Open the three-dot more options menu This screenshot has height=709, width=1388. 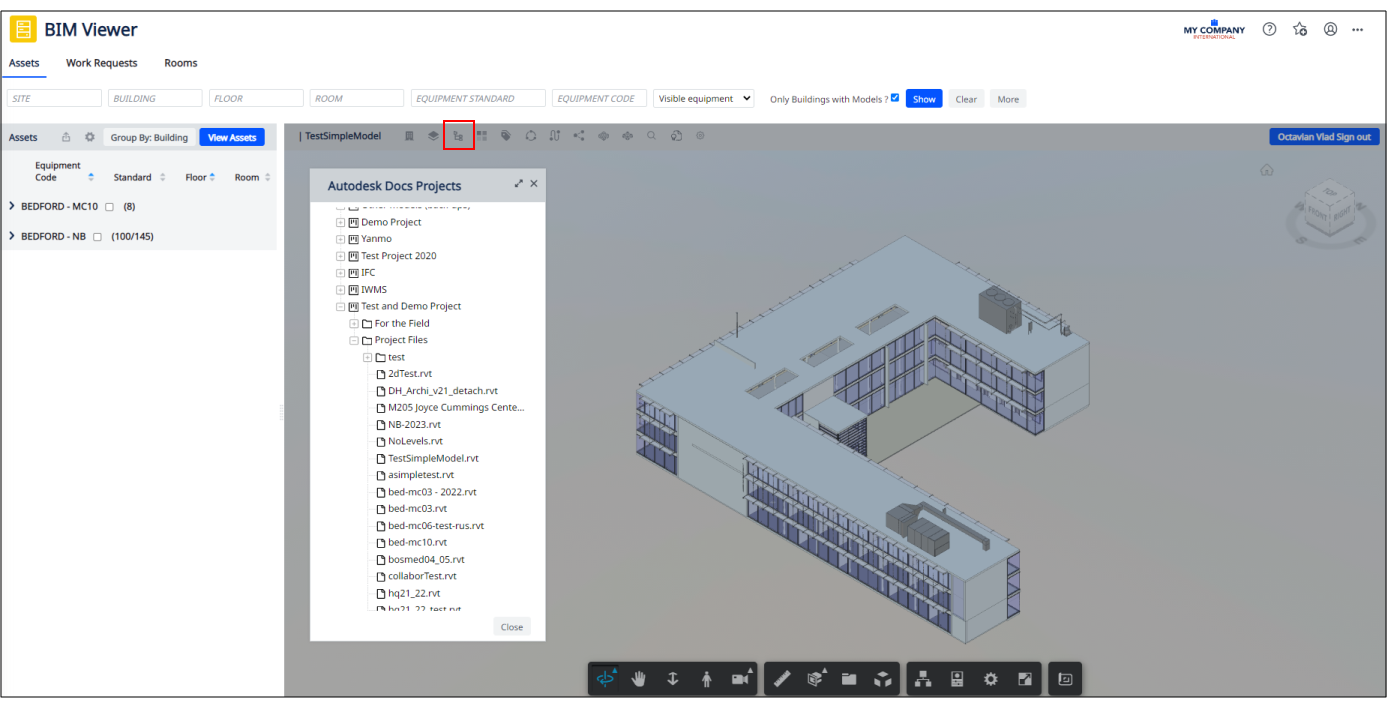pyautogui.click(x=1358, y=29)
